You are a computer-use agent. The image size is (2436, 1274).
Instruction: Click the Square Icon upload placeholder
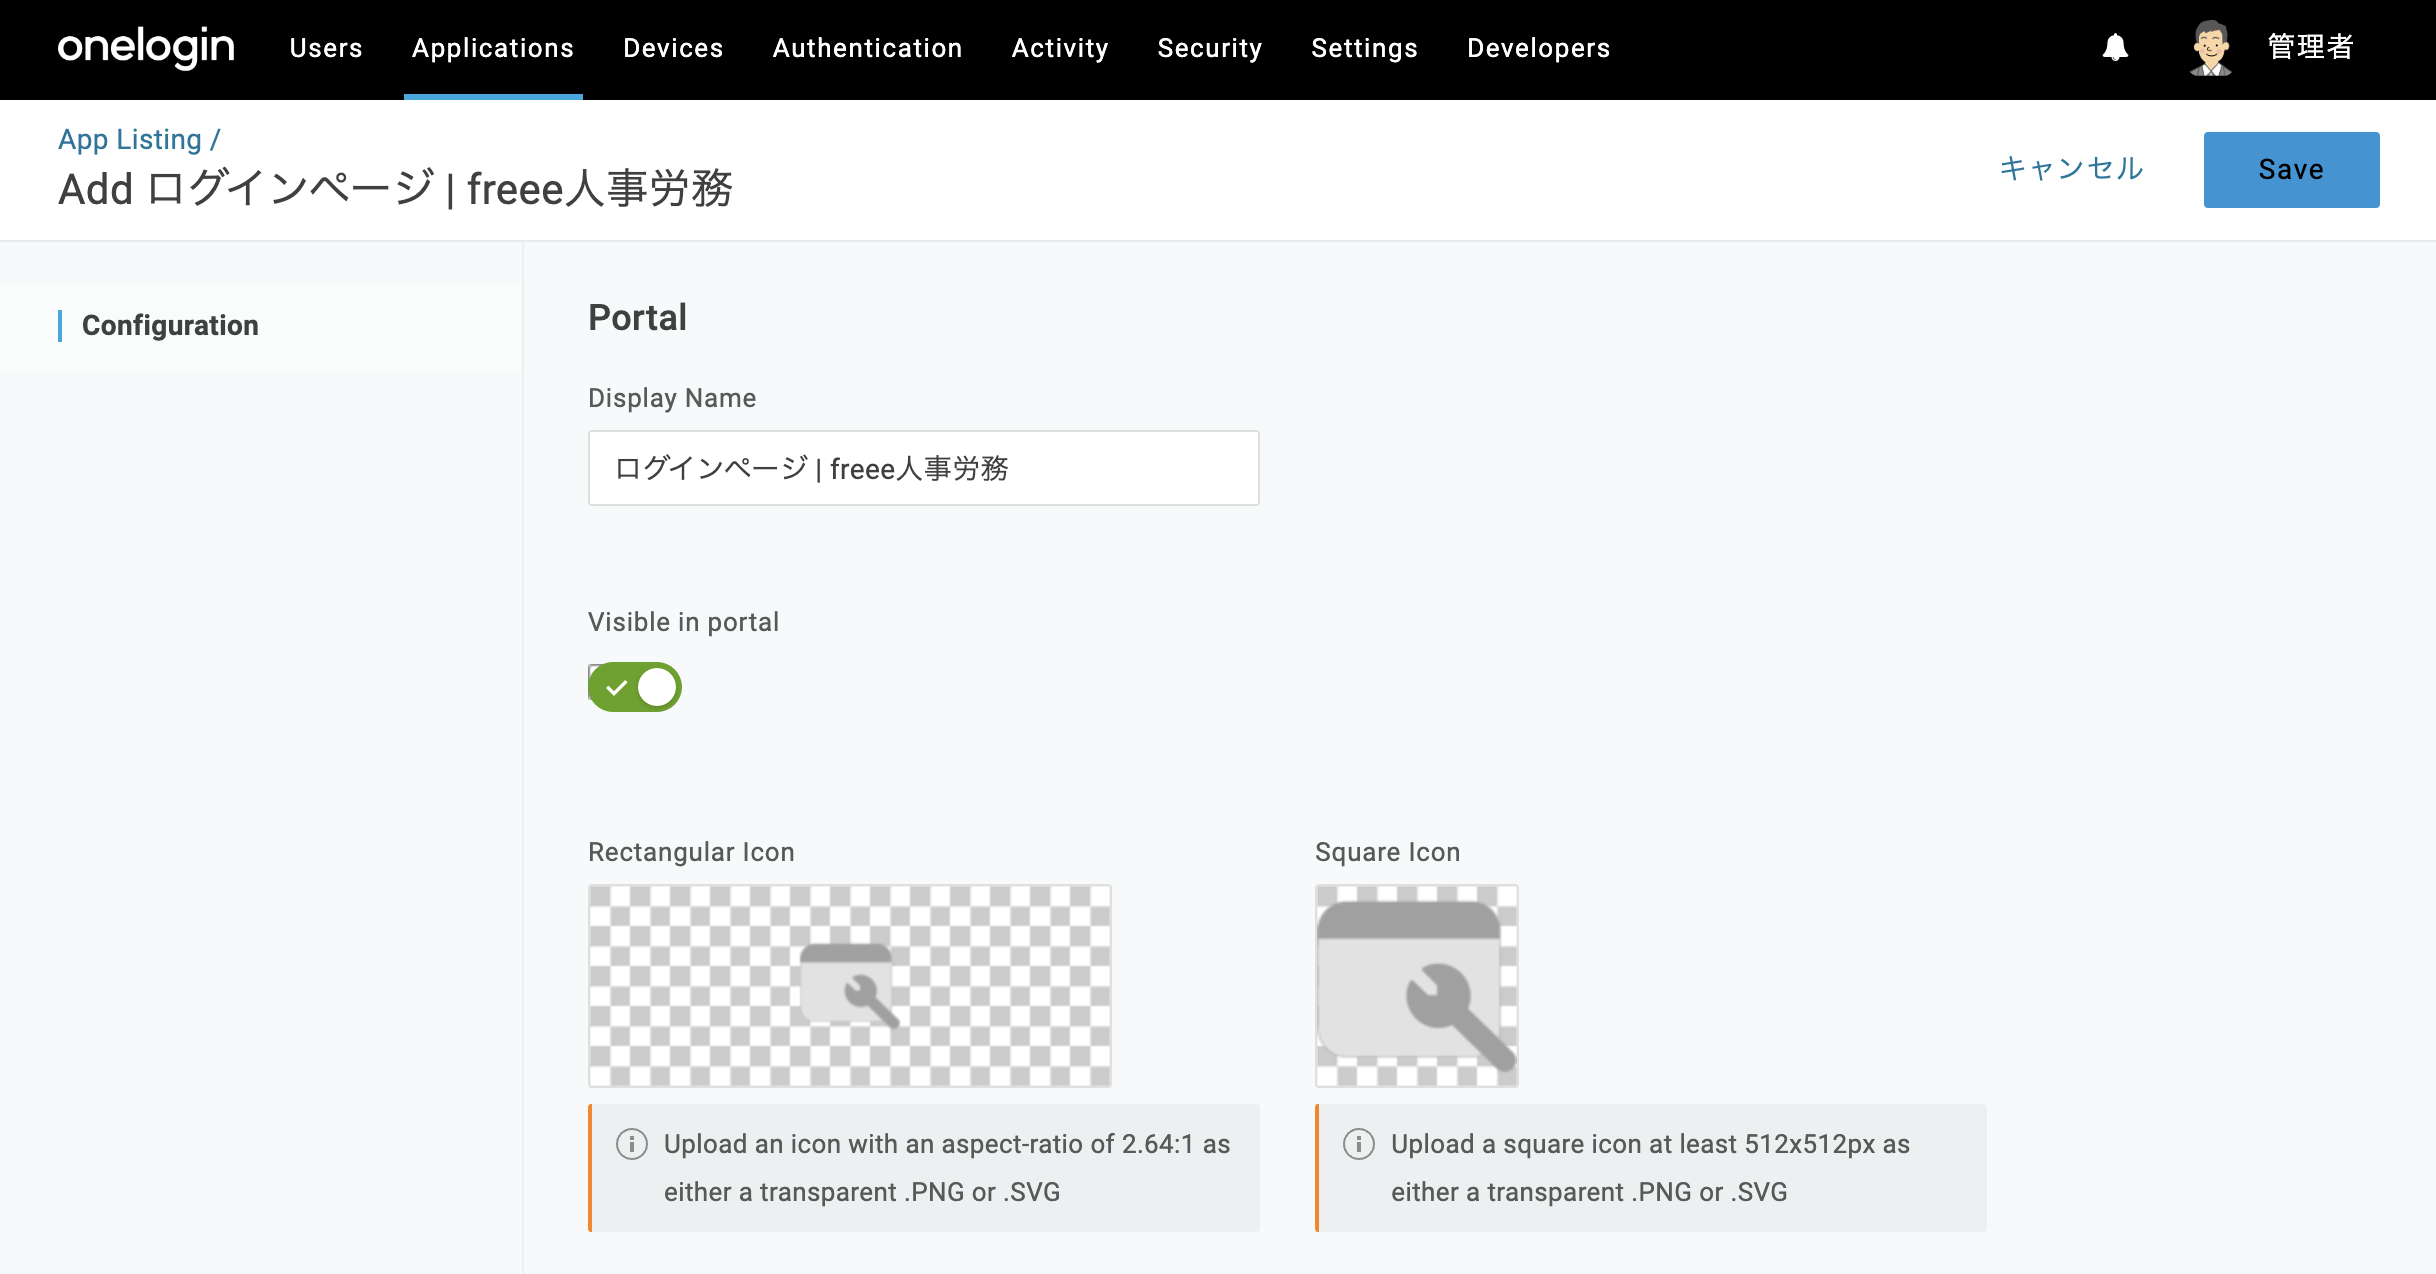(x=1417, y=986)
